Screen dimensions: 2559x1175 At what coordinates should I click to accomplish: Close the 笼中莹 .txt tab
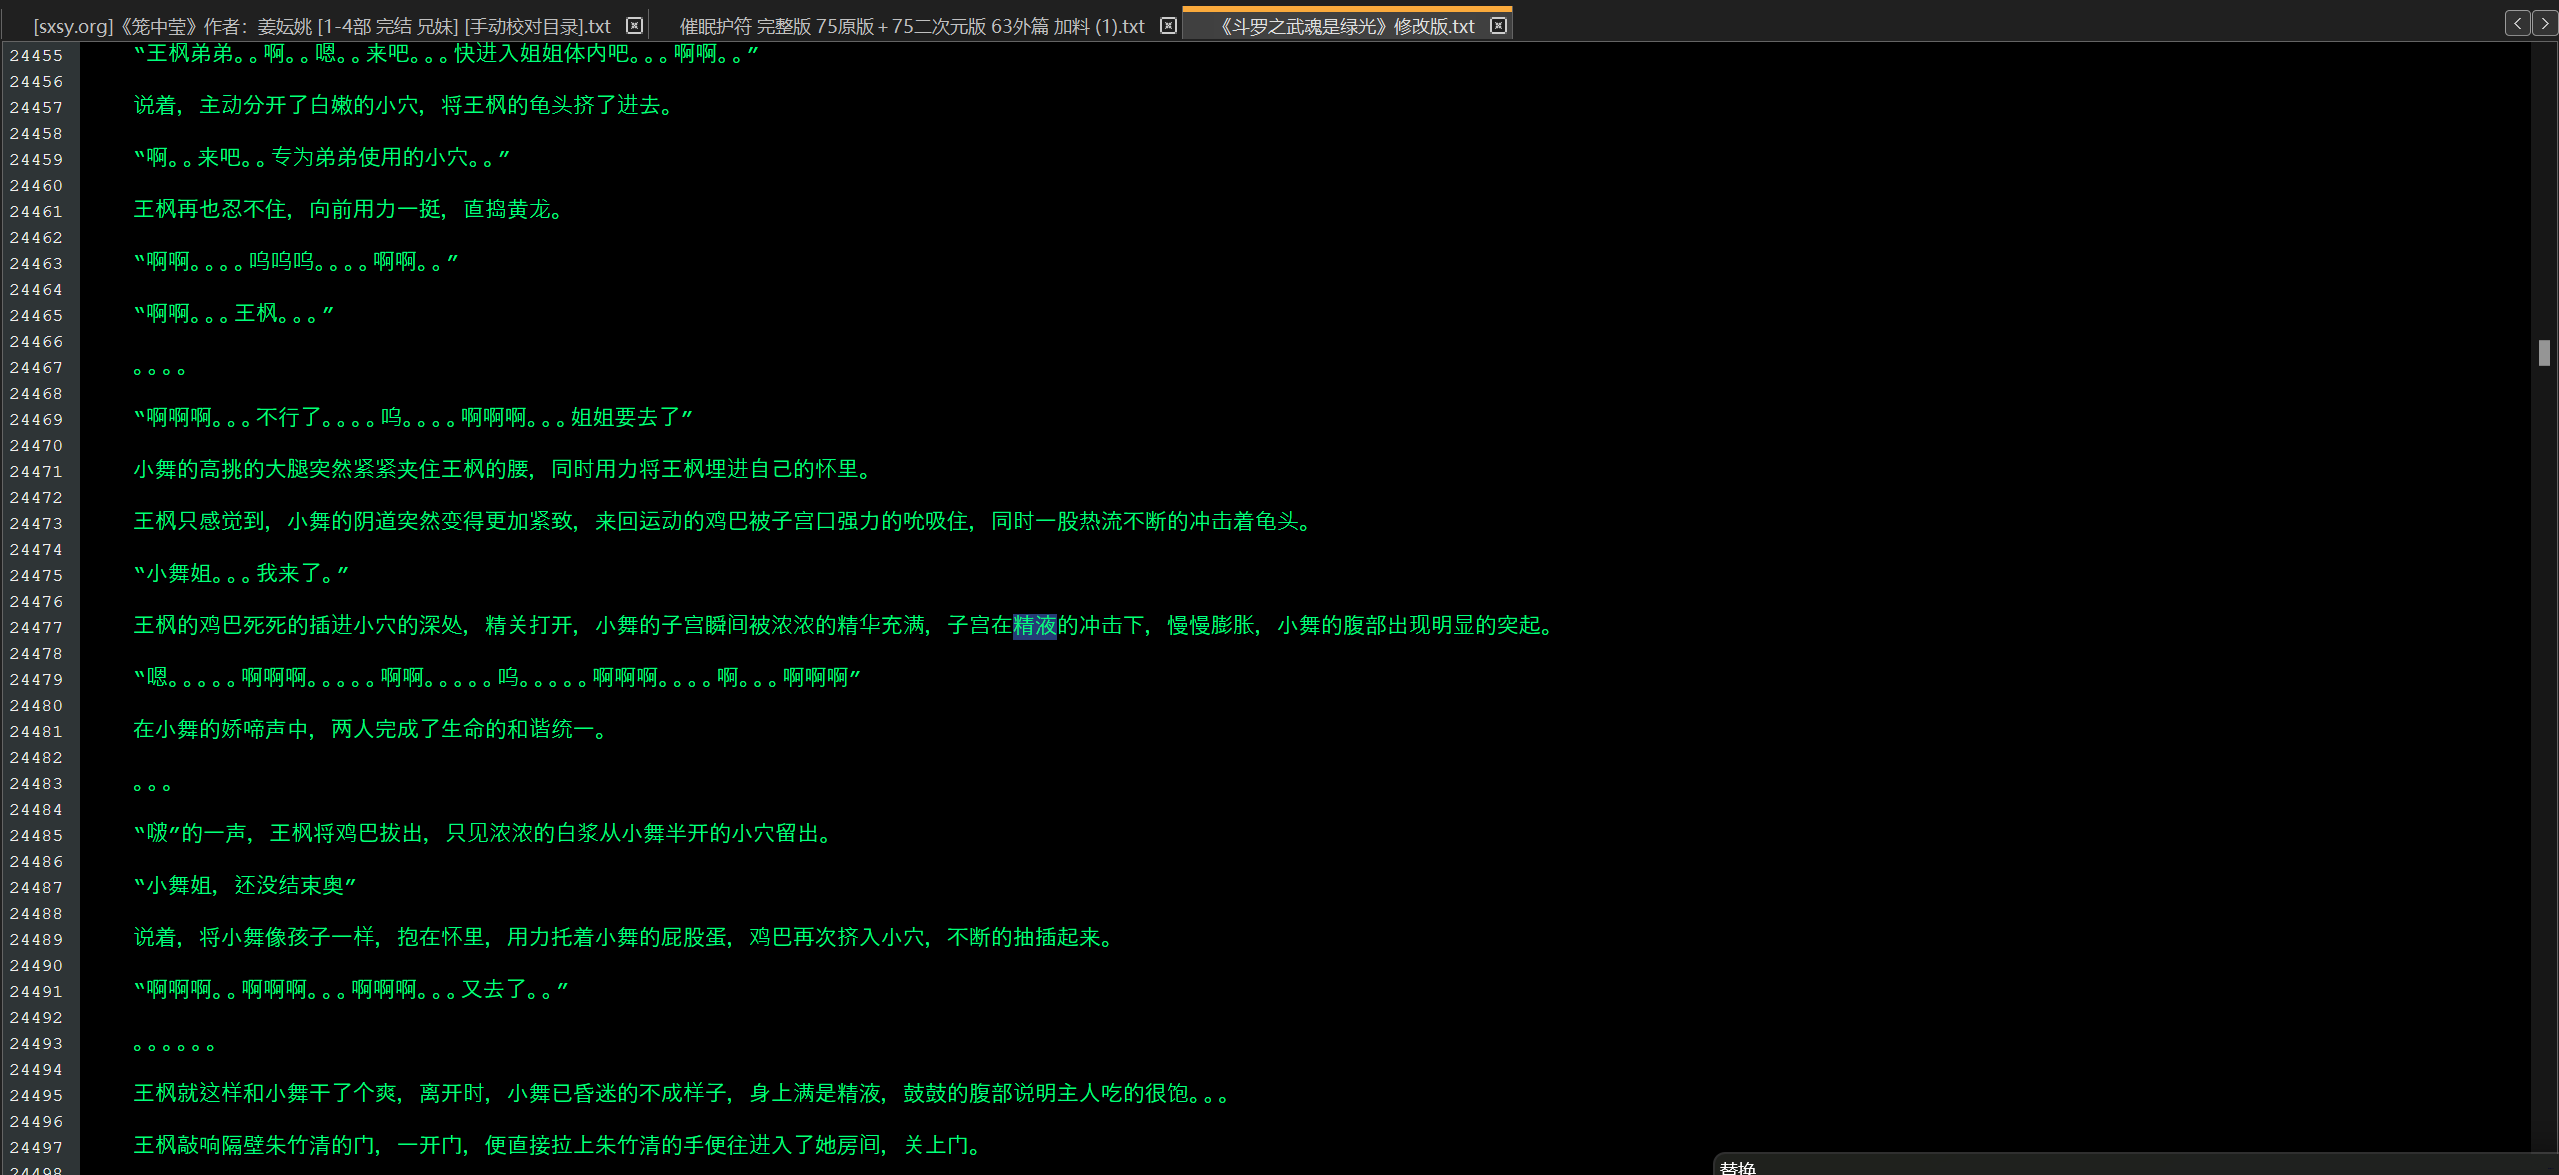click(x=634, y=26)
